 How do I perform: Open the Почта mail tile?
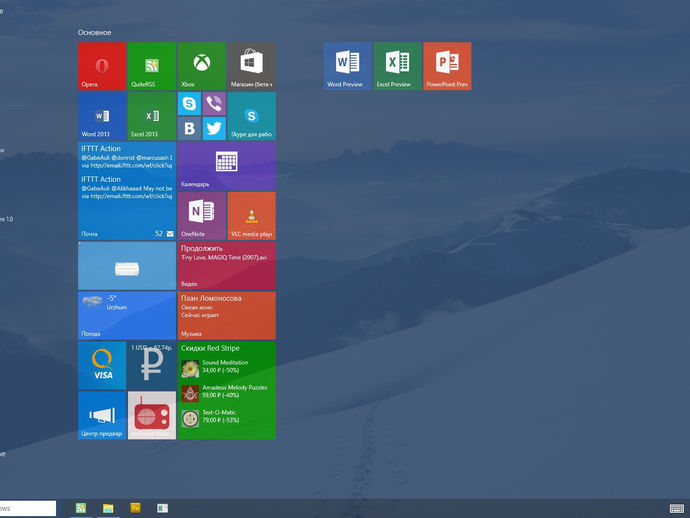[x=127, y=191]
